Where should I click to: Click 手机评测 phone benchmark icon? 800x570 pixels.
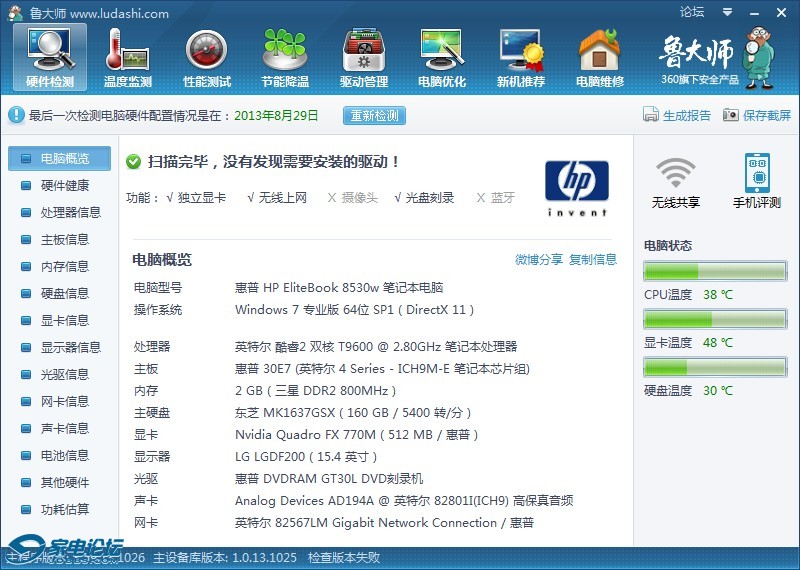(756, 182)
